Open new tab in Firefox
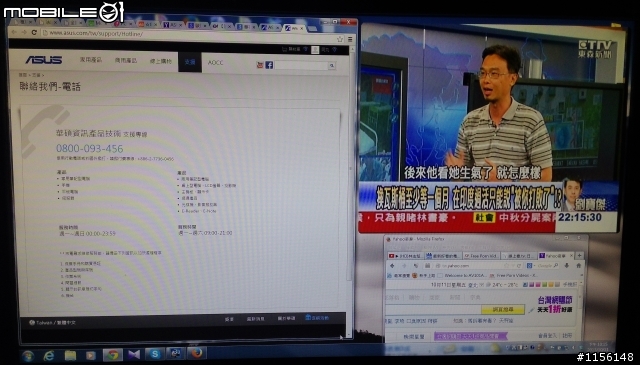640x365 pixels. point(580,256)
